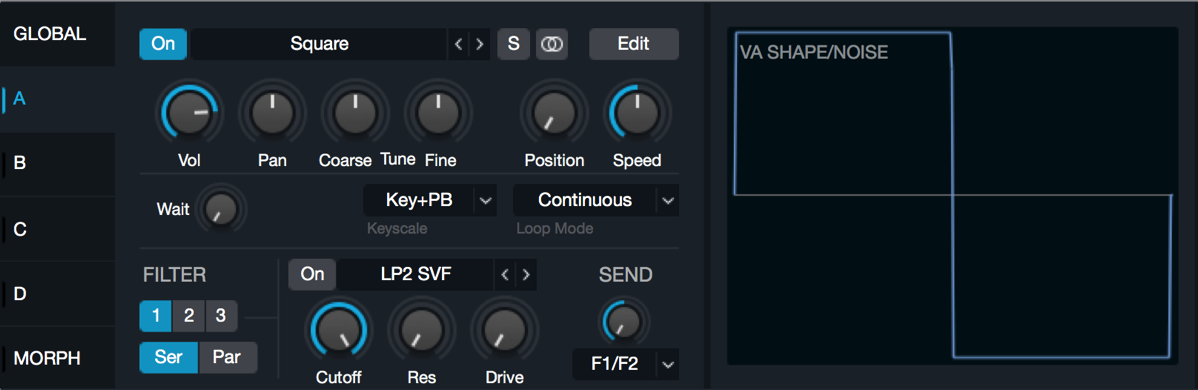1198x390 pixels.
Task: Open the LP2 SVF filter type selector
Action: pyautogui.click(x=416, y=275)
